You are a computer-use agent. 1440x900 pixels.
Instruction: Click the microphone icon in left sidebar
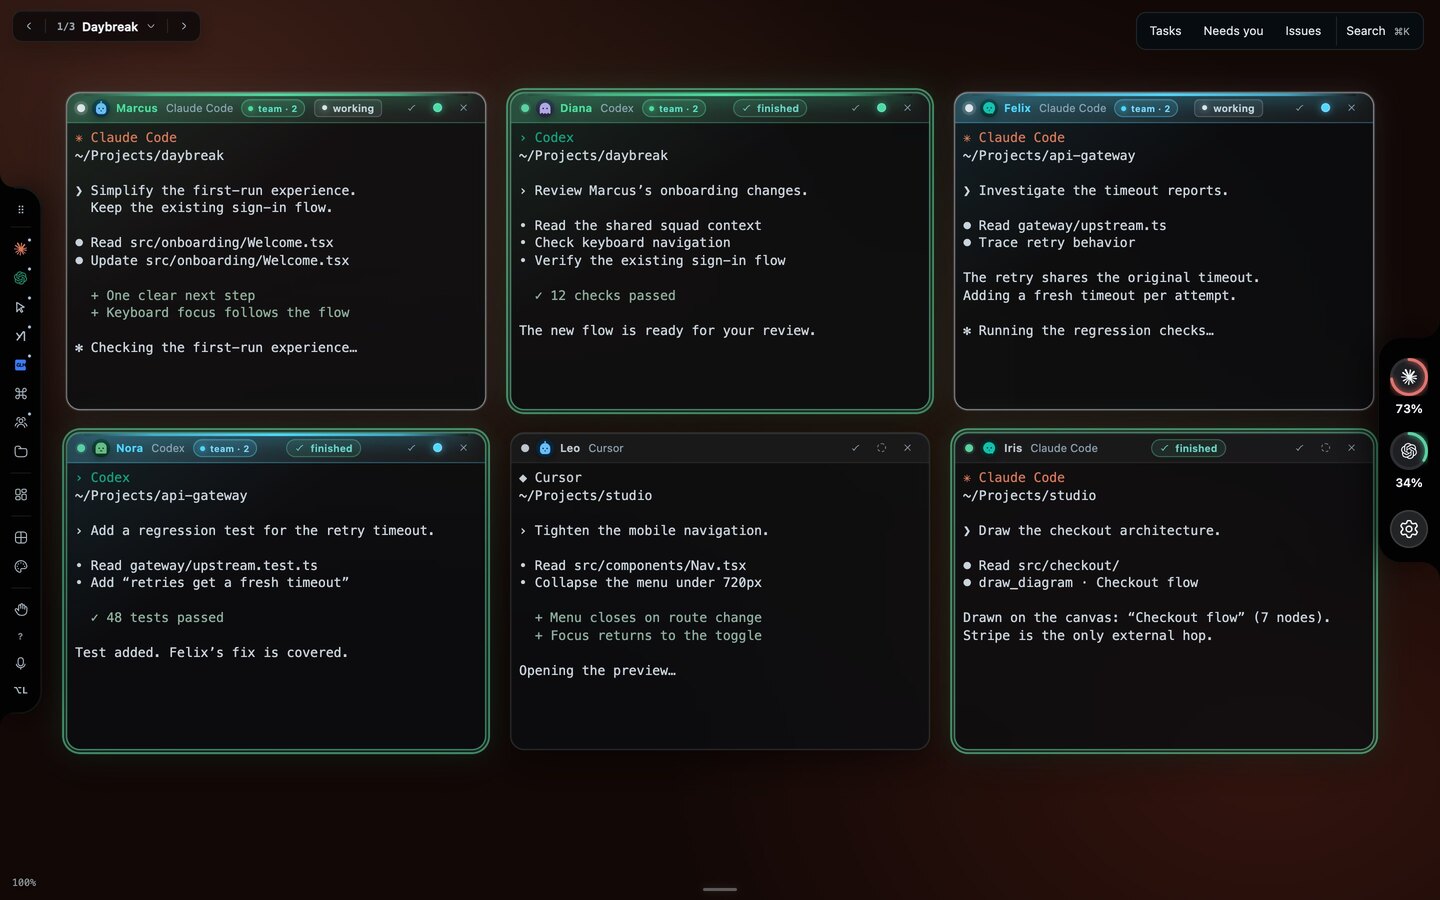[x=20, y=663]
